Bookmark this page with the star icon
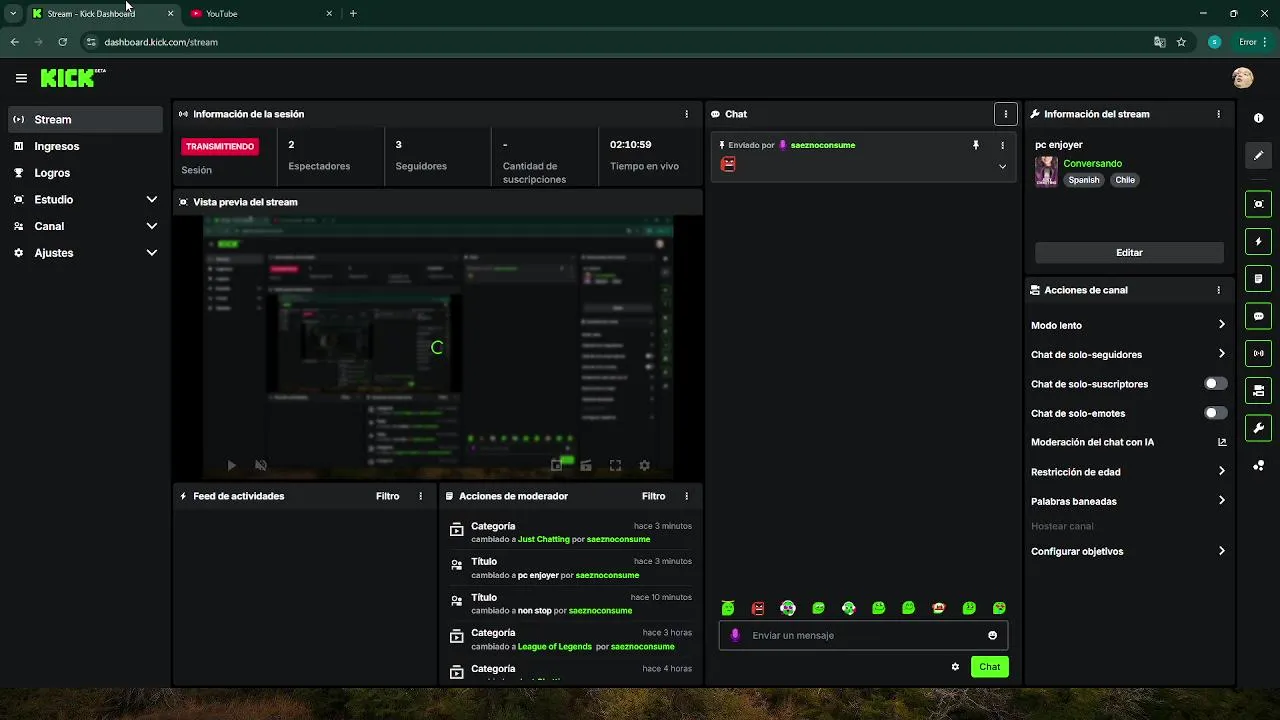The height and width of the screenshot is (720, 1280). pos(1181,42)
